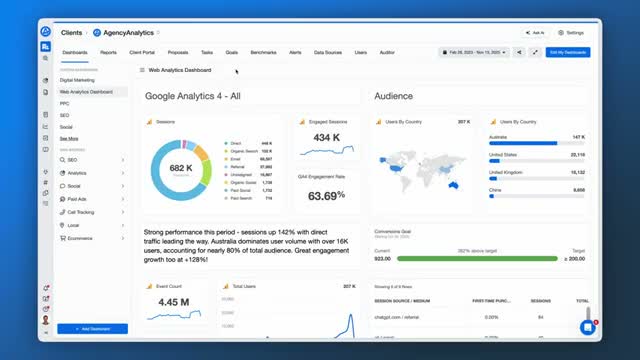Click the Edit My Dashboards button
Screen dimensions: 640x360
click(568, 52)
